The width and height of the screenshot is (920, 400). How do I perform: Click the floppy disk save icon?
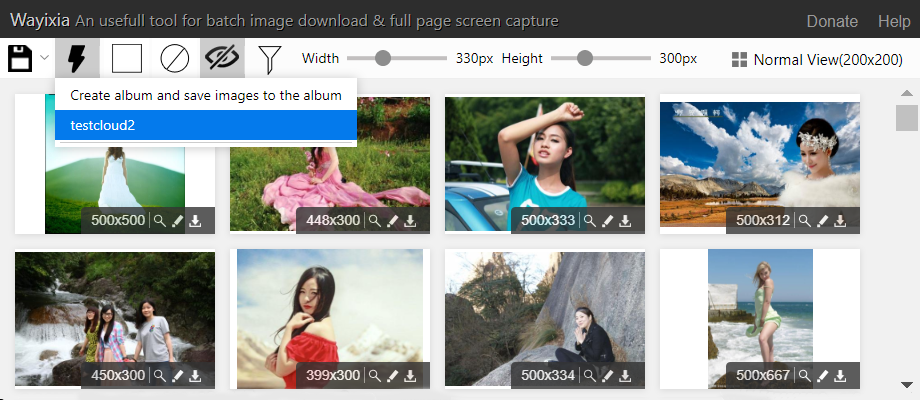[19, 59]
